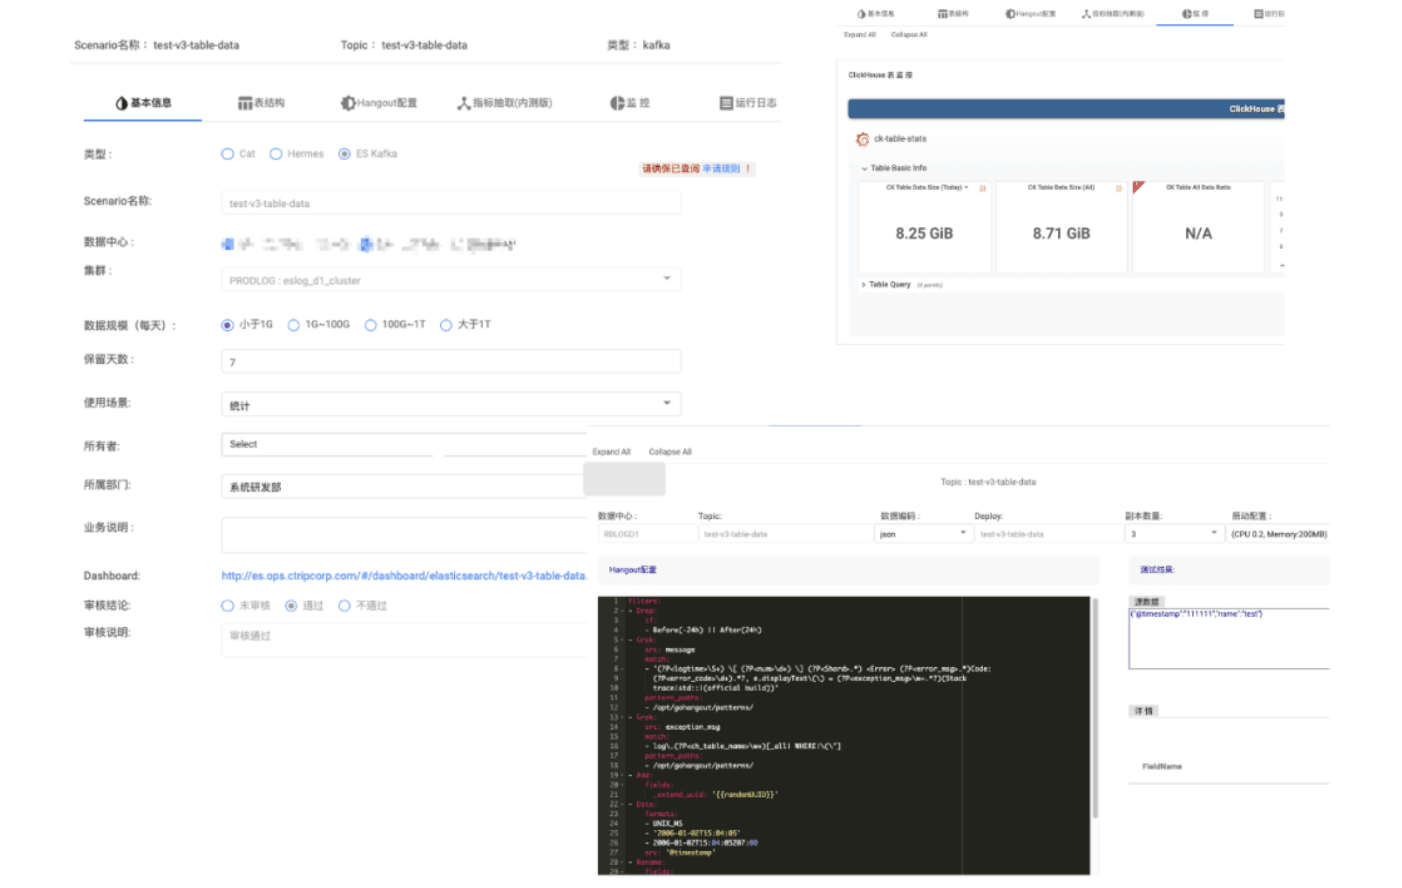Open the 表结构 tab with table icon
This screenshot has height=888, width=1402.
245,103
